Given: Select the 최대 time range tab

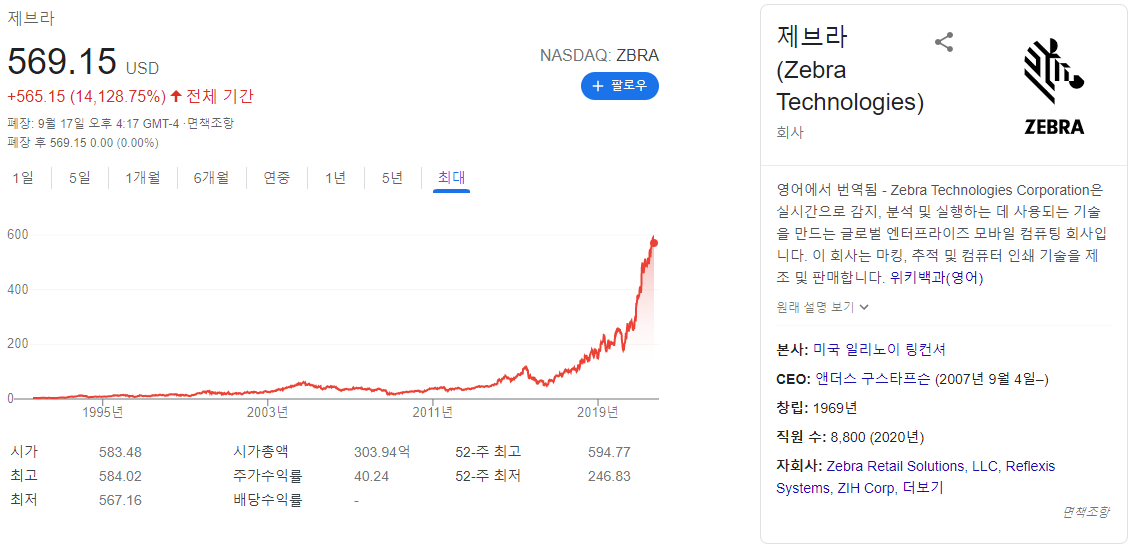Looking at the screenshot, I should (x=452, y=178).
